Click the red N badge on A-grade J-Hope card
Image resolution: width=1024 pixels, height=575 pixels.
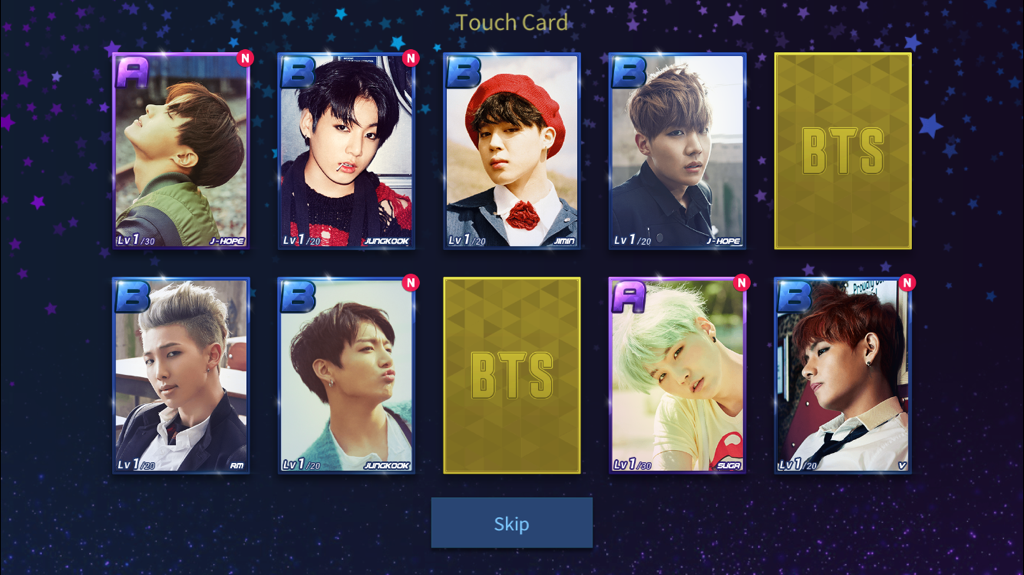point(245,58)
